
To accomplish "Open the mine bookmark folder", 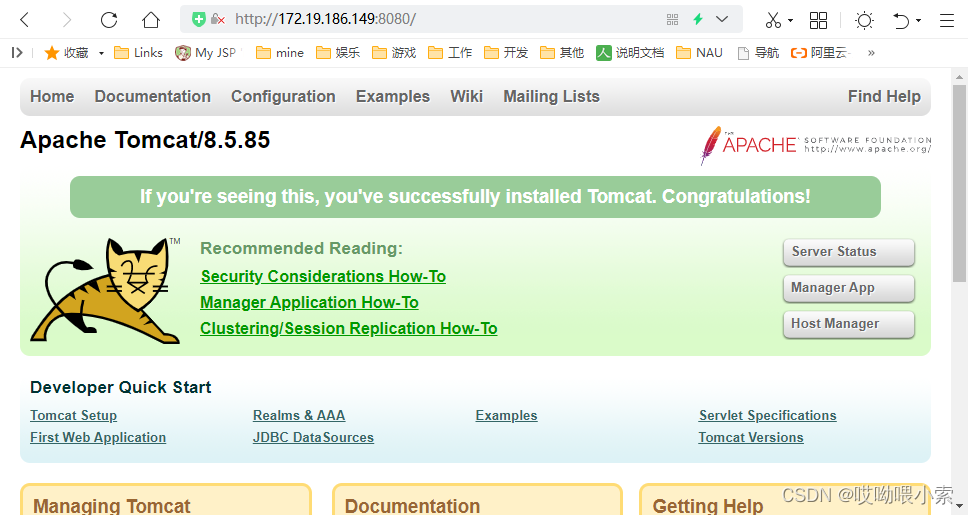I will pyautogui.click(x=280, y=52).
